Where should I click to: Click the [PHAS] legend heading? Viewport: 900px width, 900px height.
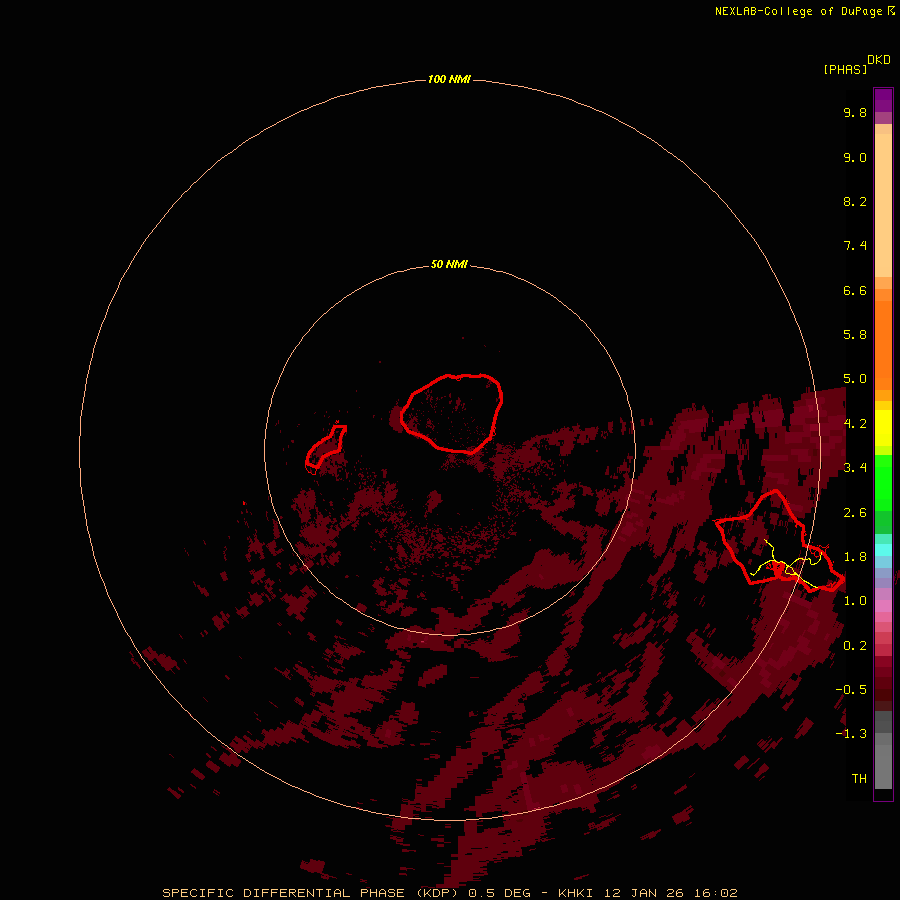pos(845,70)
